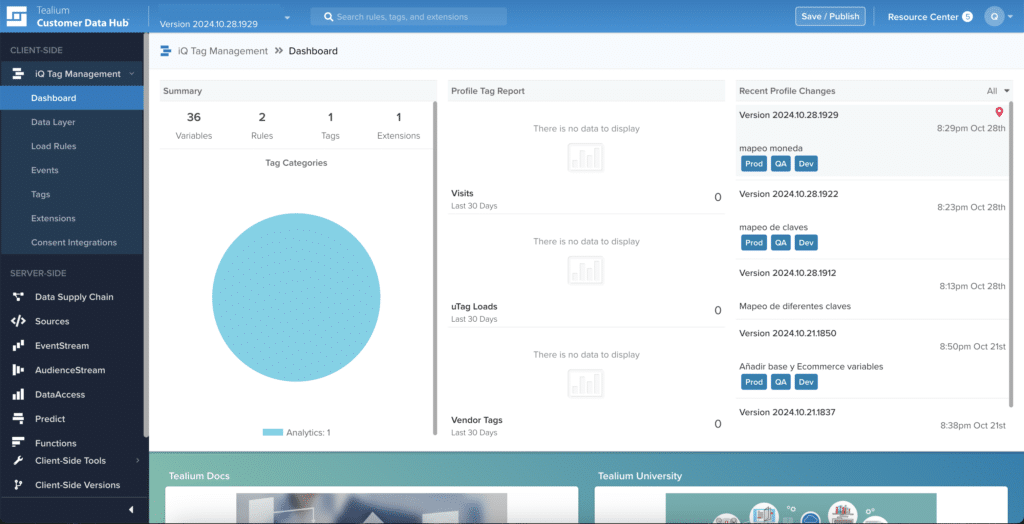The image size is (1024, 524).
Task: Click the Tag Categories pie chart
Action: click(x=296, y=297)
